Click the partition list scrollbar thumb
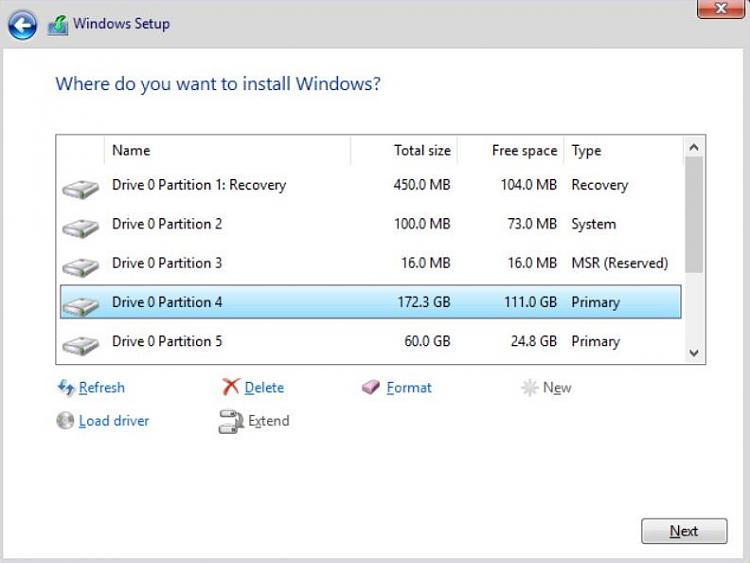Viewport: 750px width, 563px height. click(694, 215)
